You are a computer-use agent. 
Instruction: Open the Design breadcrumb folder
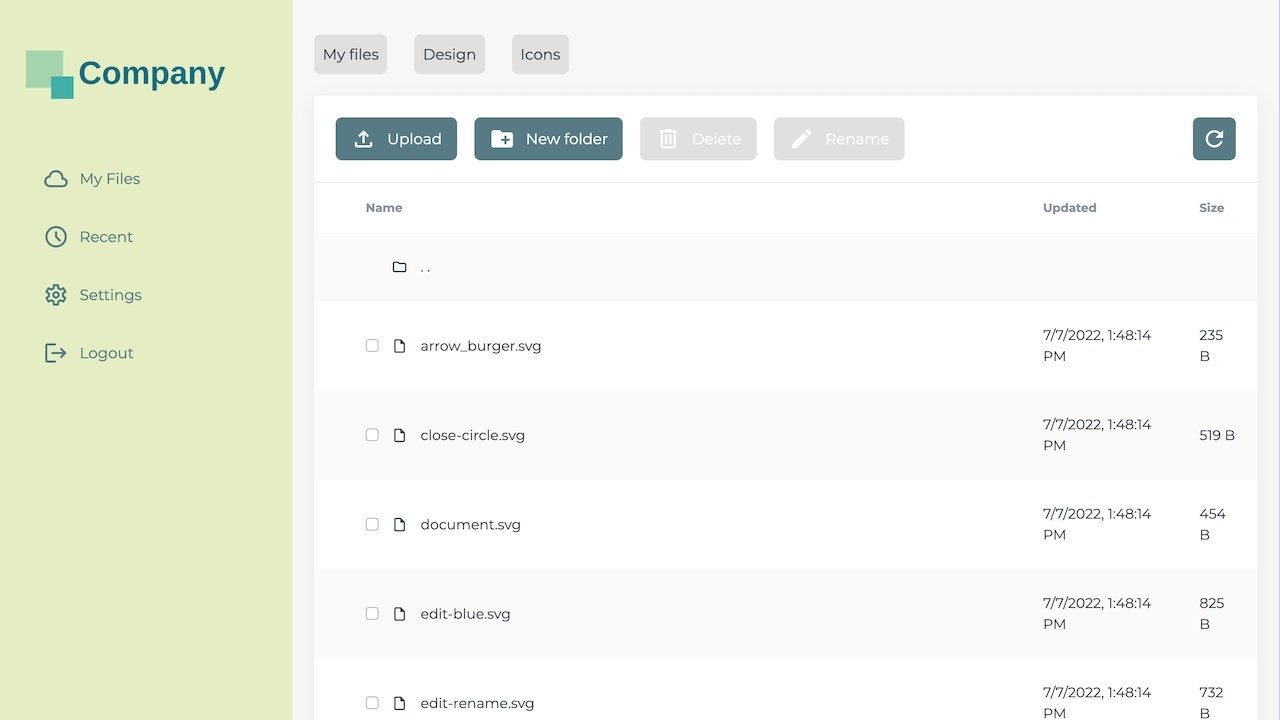(x=449, y=54)
